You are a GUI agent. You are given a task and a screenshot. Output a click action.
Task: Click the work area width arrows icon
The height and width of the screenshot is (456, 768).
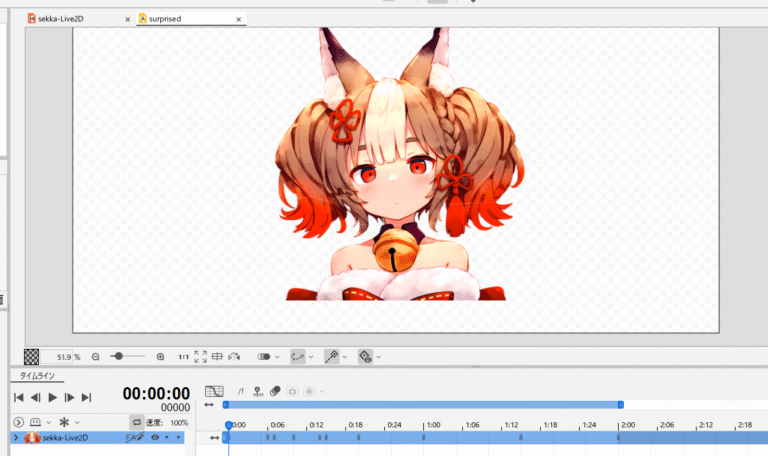(209, 405)
